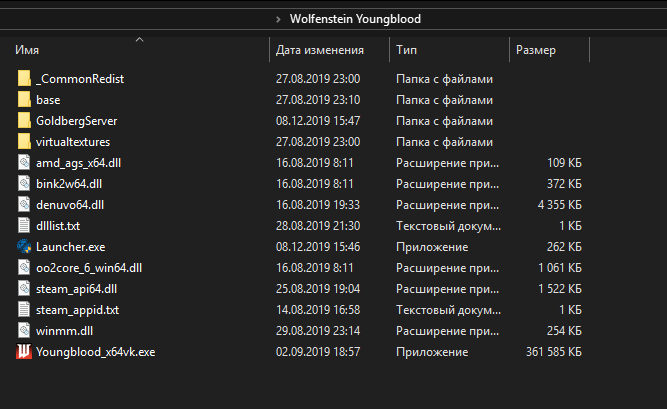Screen dimensions: 667x409
Task: Click the bink2w64.dll file icon
Action: [24, 183]
